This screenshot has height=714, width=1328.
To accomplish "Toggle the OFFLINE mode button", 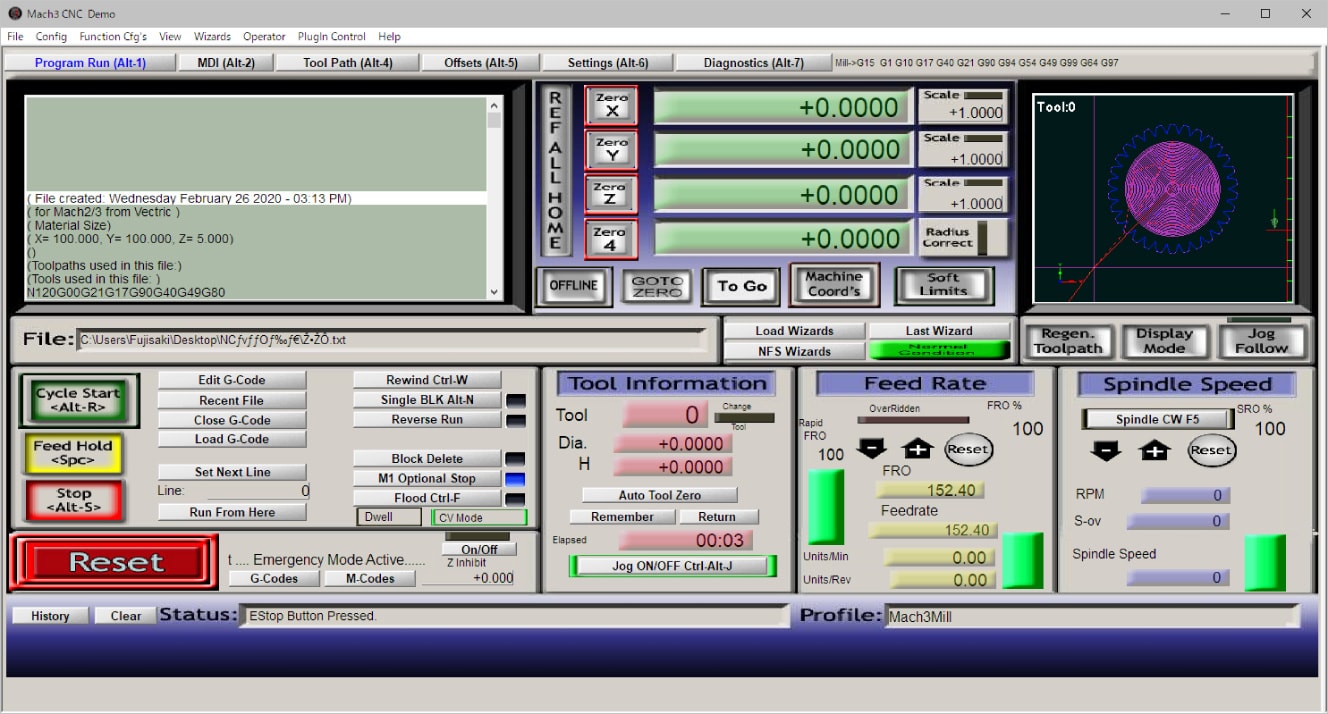I will (573, 286).
